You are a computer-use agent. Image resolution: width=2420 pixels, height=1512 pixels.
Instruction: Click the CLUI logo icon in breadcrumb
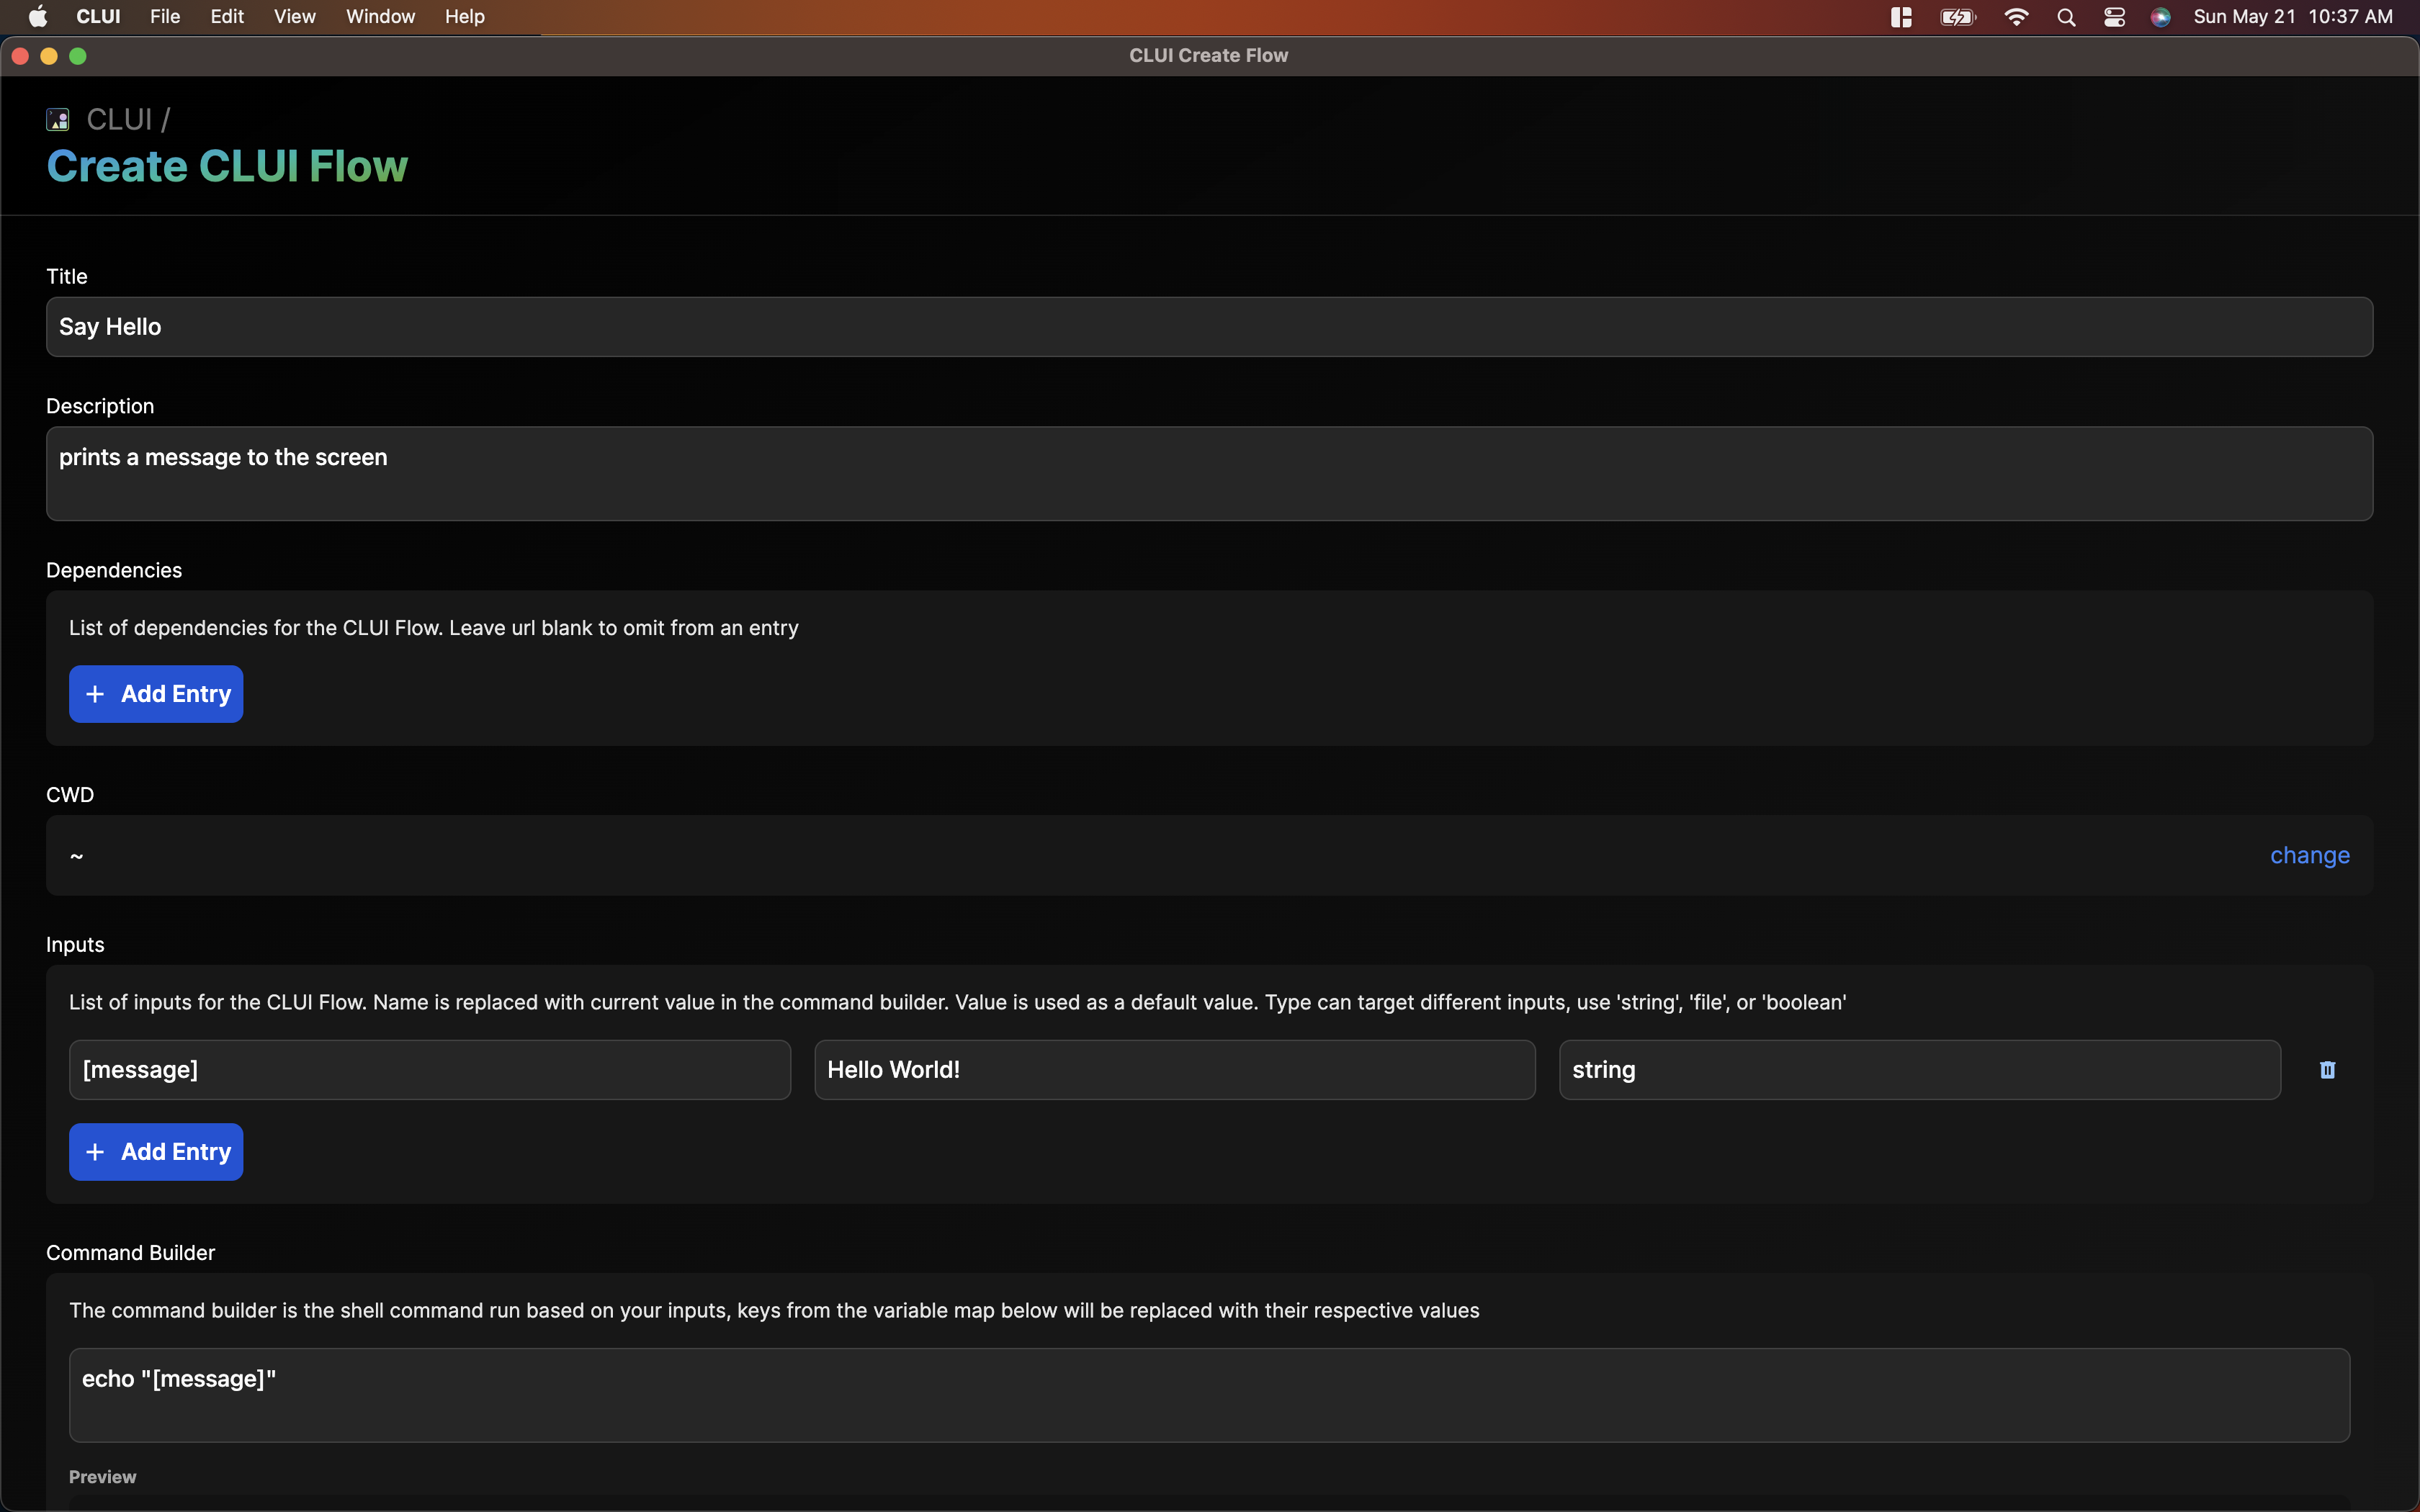tap(58, 120)
